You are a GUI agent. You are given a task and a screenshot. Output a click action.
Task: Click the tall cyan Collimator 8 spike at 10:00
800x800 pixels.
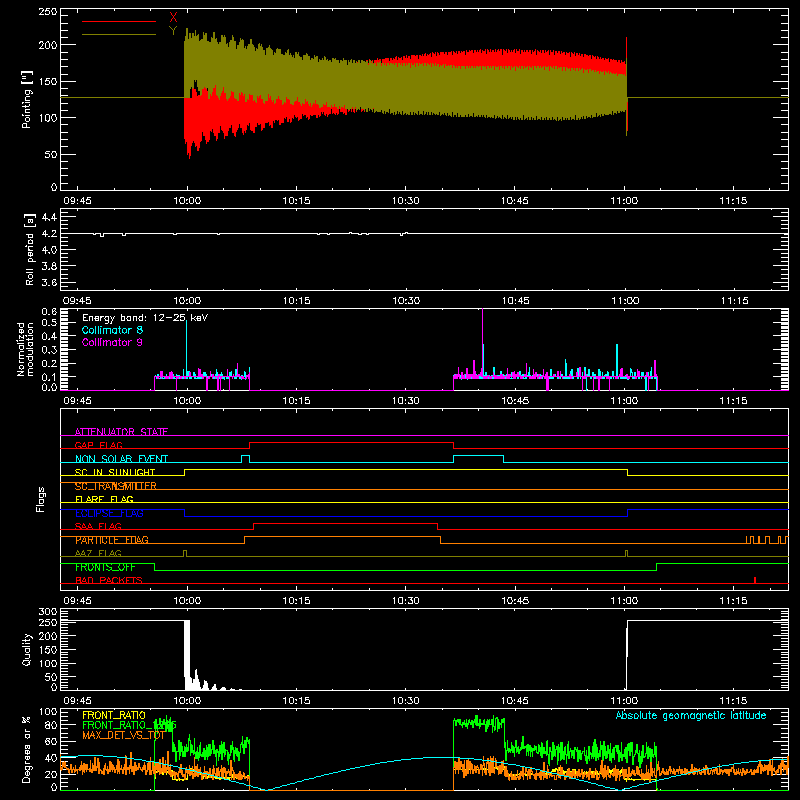pos(187,347)
